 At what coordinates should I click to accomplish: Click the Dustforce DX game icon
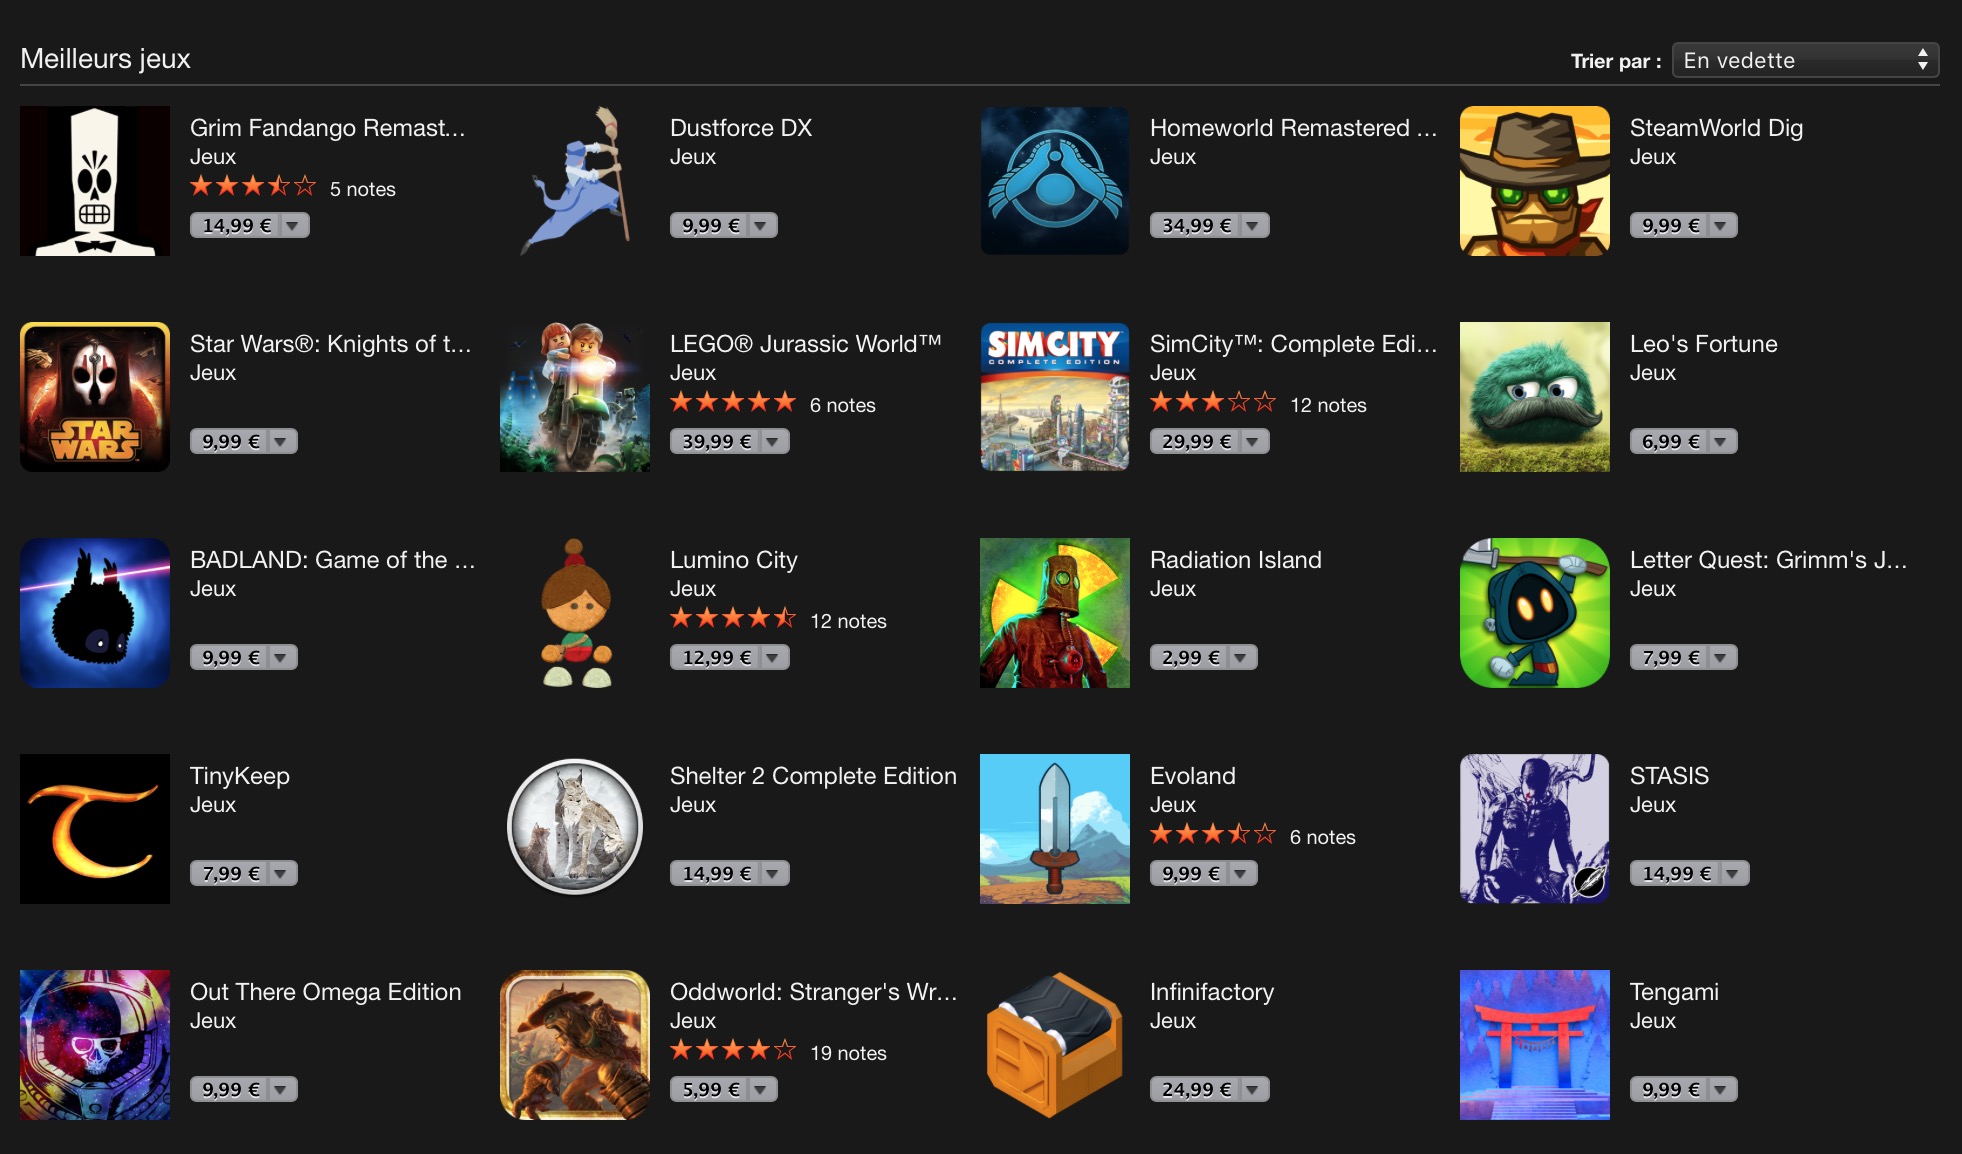pos(575,181)
